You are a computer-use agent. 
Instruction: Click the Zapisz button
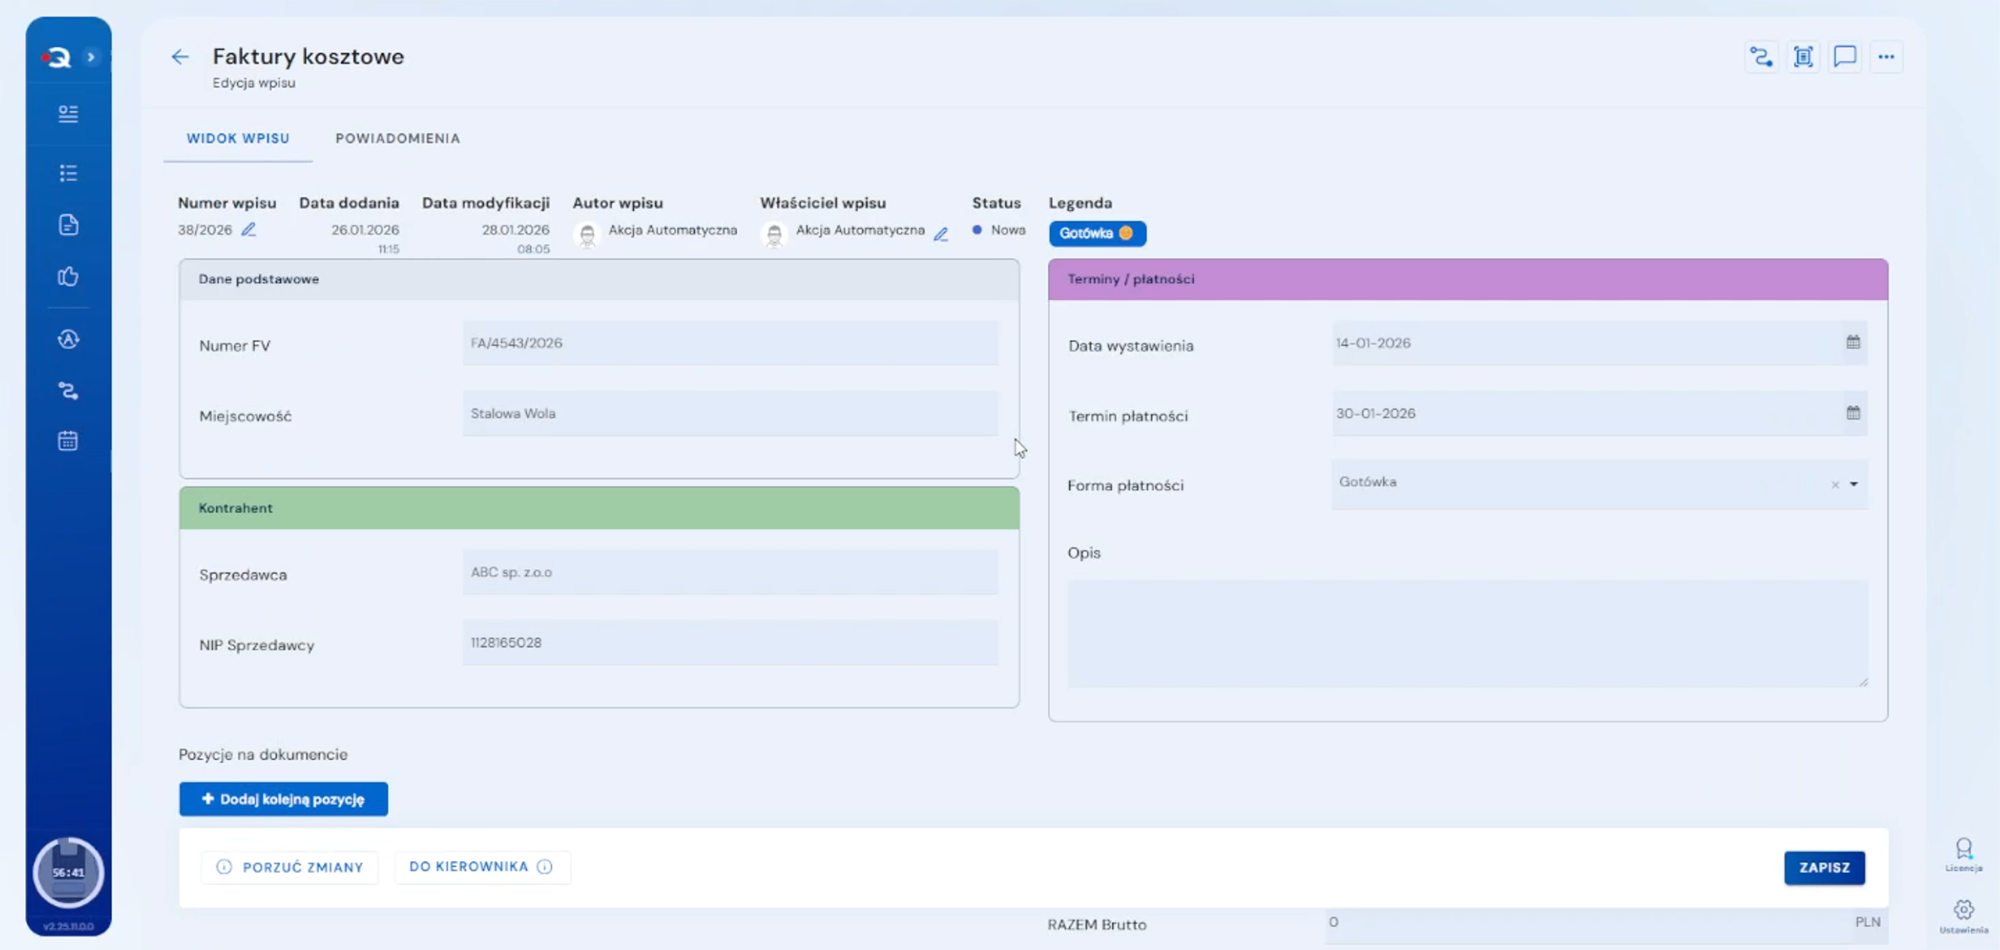[1824, 868]
